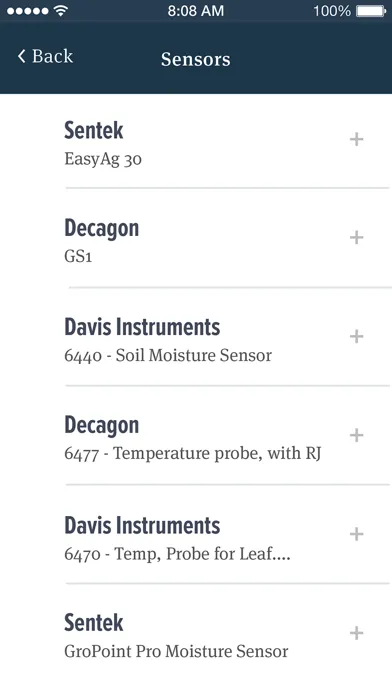Add the Sentek EasyAg 30 sensor plus icon
The image size is (392, 696).
pos(356,139)
